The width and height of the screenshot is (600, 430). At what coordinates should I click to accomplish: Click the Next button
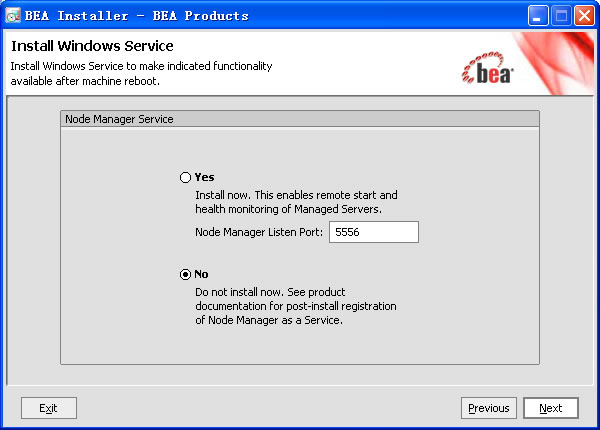click(551, 408)
